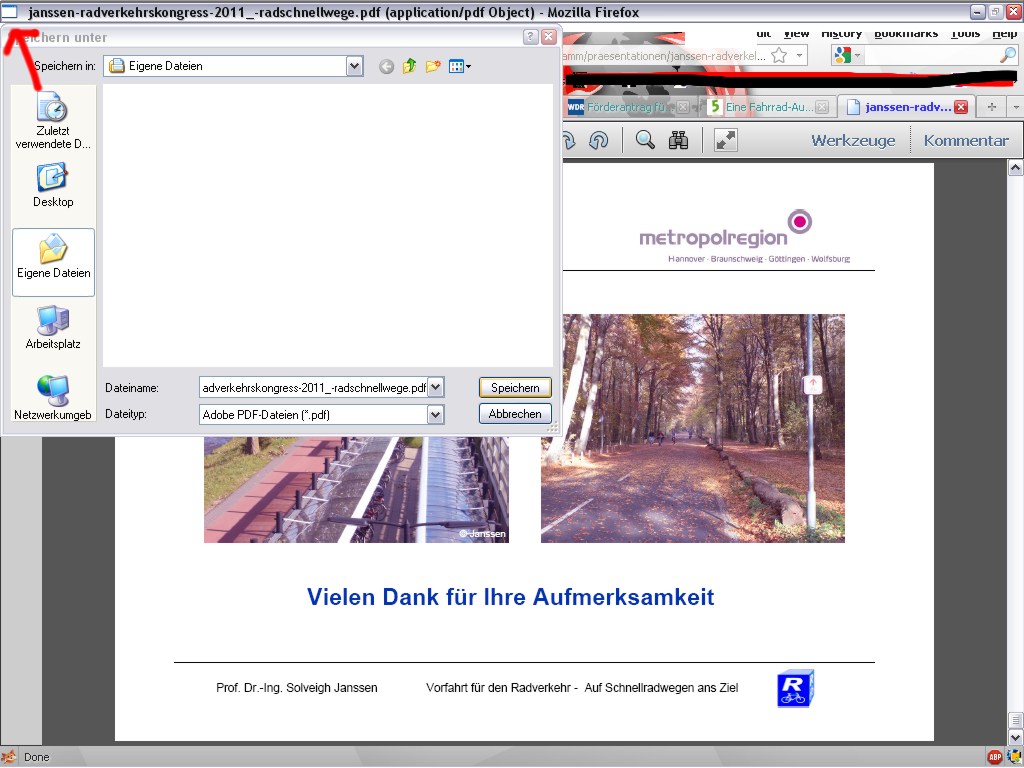Click Abbrechen to cancel saving

515,414
